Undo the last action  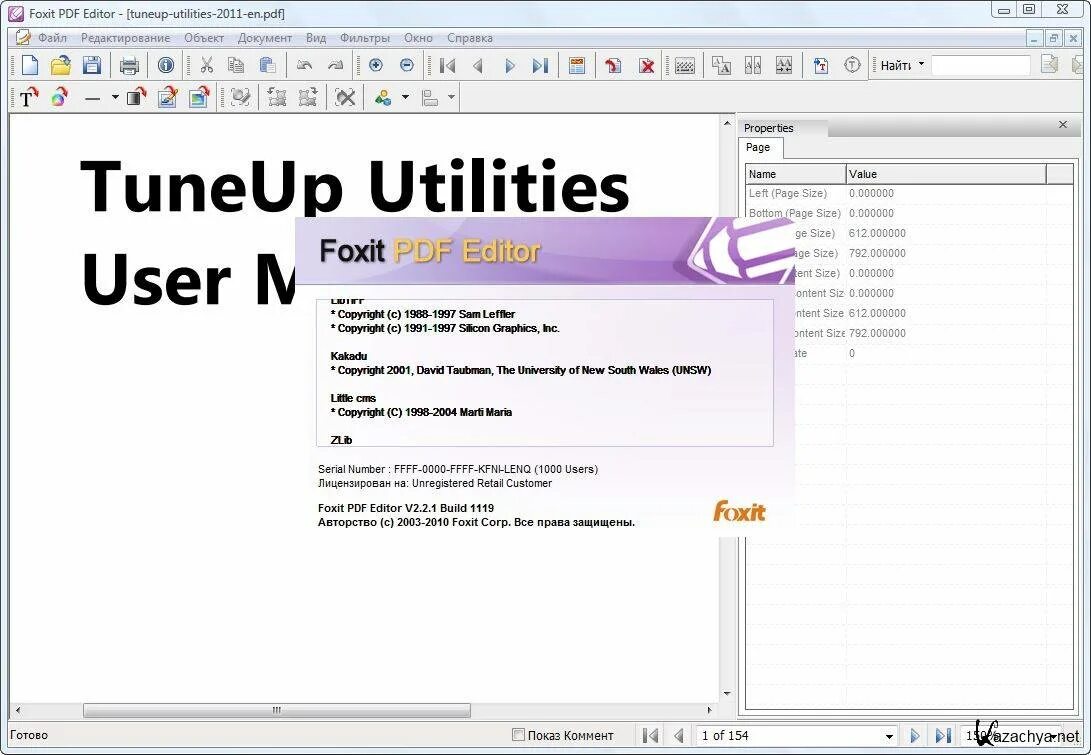tap(304, 65)
